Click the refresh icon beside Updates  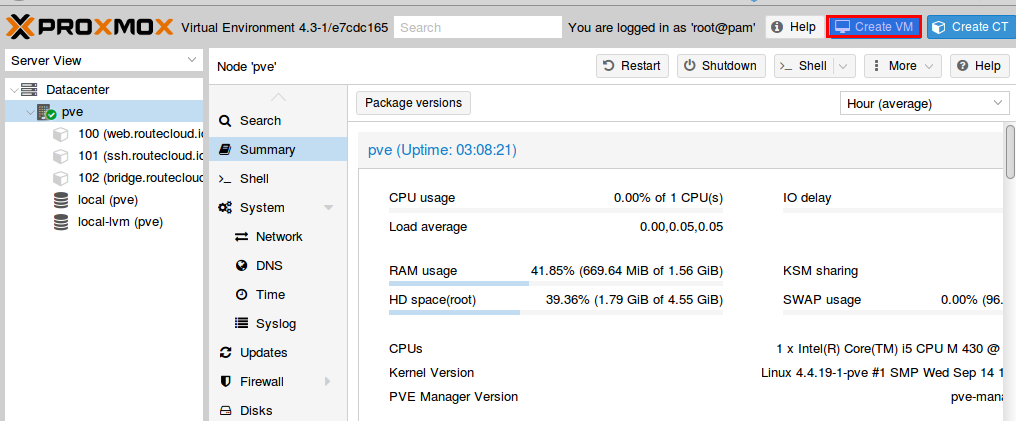click(225, 352)
